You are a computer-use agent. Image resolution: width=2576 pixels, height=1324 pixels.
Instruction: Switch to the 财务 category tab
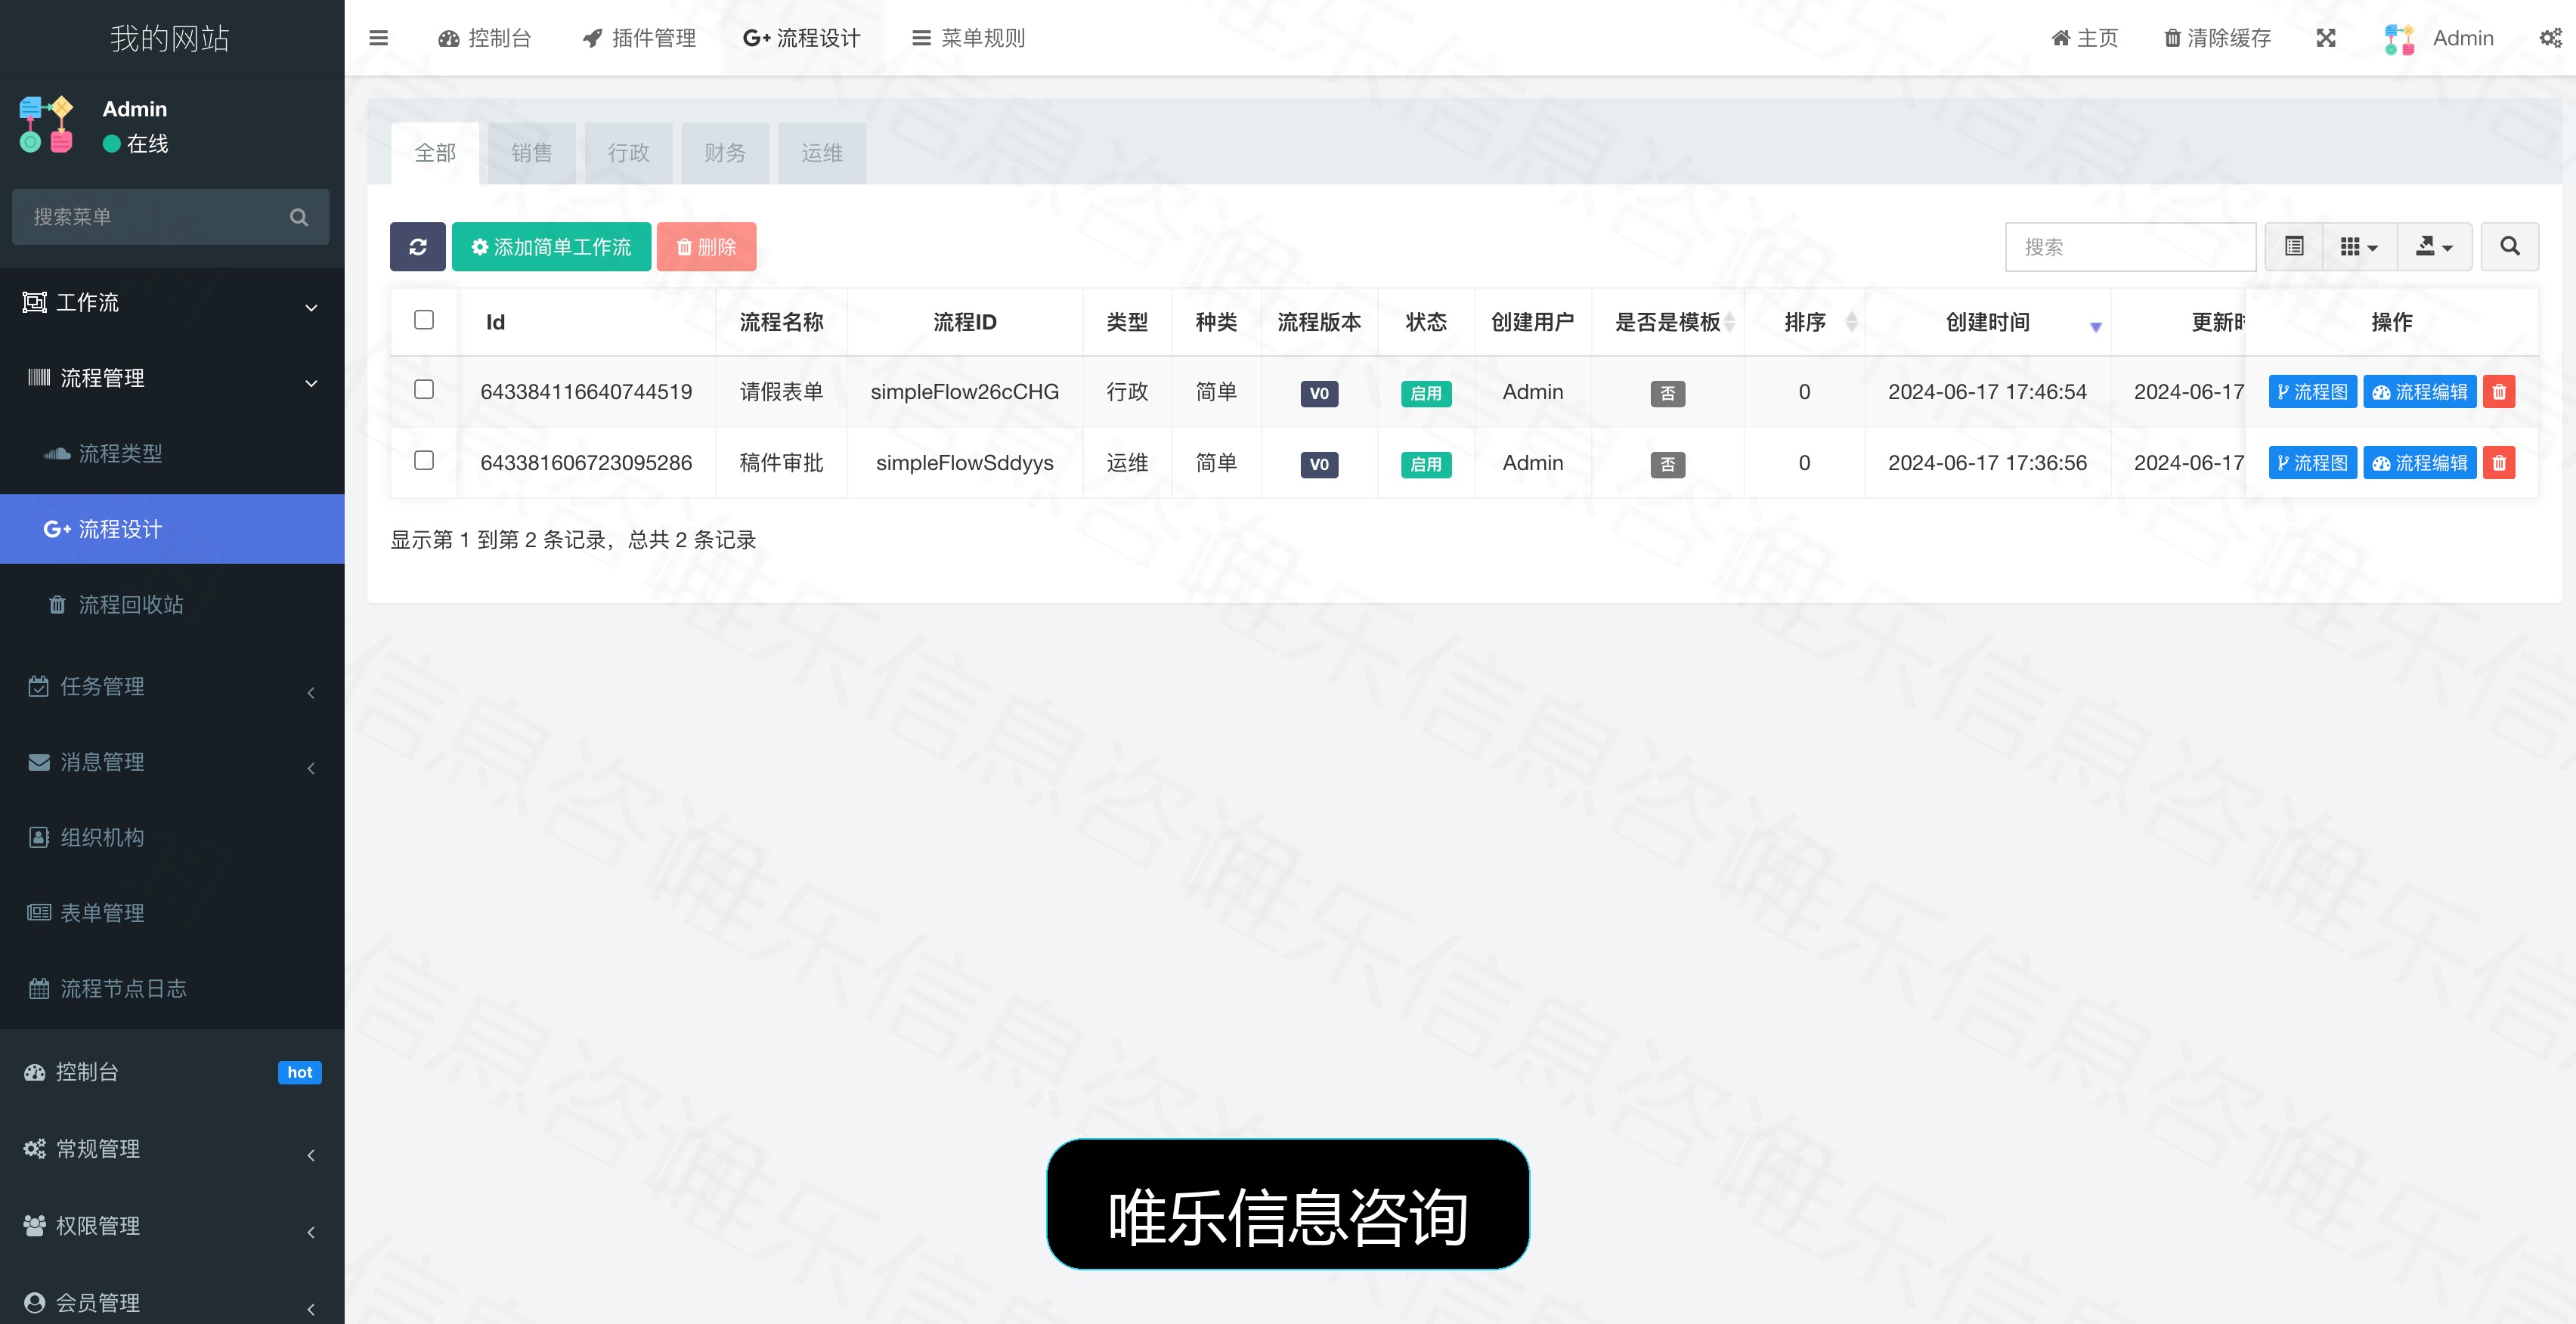click(x=725, y=153)
